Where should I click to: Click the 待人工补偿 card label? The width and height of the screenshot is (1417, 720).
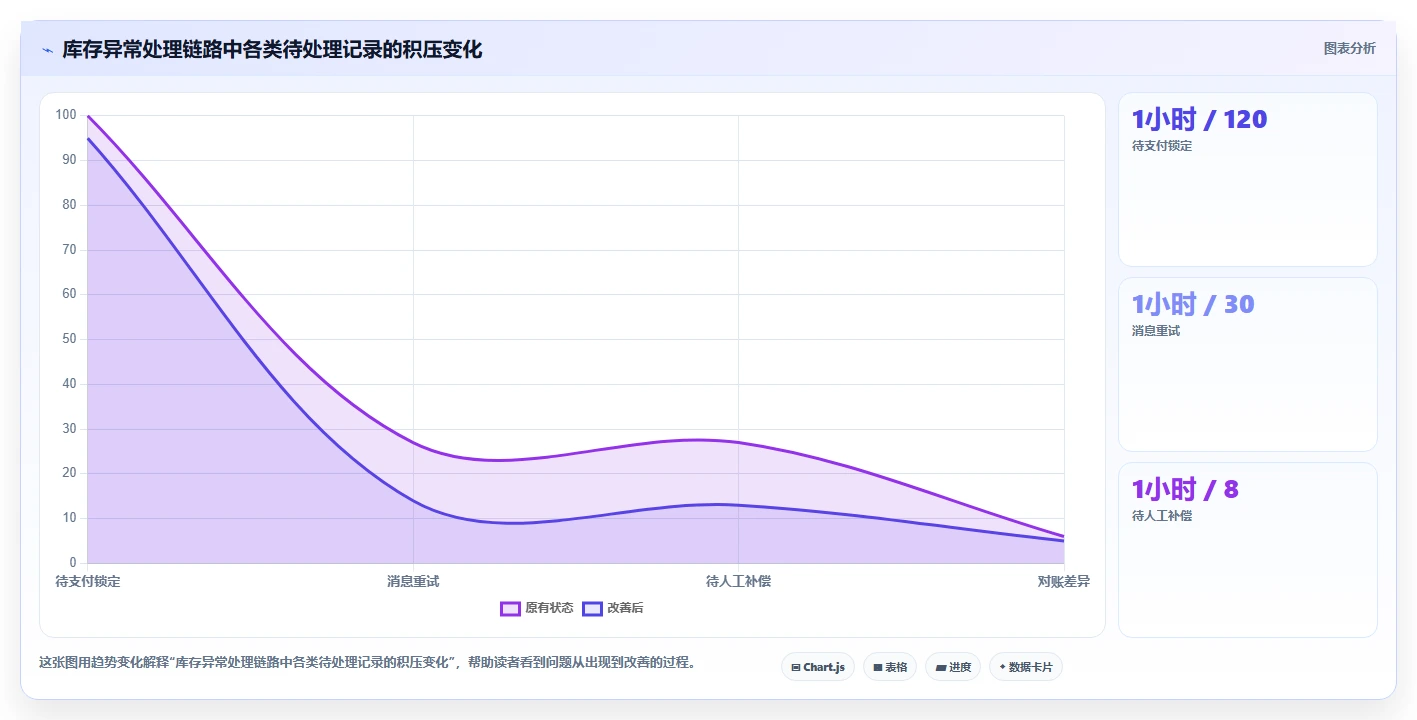[x=1162, y=516]
